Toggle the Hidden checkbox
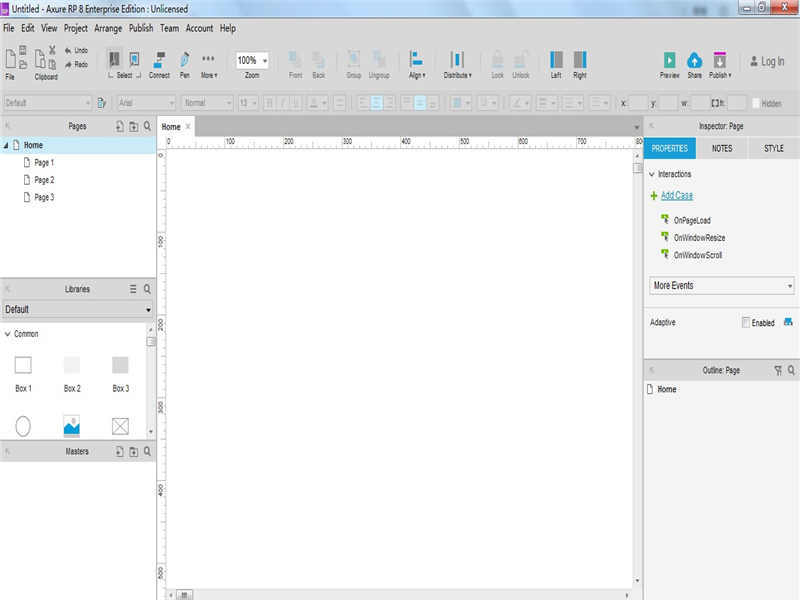Viewport: 800px width, 600px height. click(756, 103)
